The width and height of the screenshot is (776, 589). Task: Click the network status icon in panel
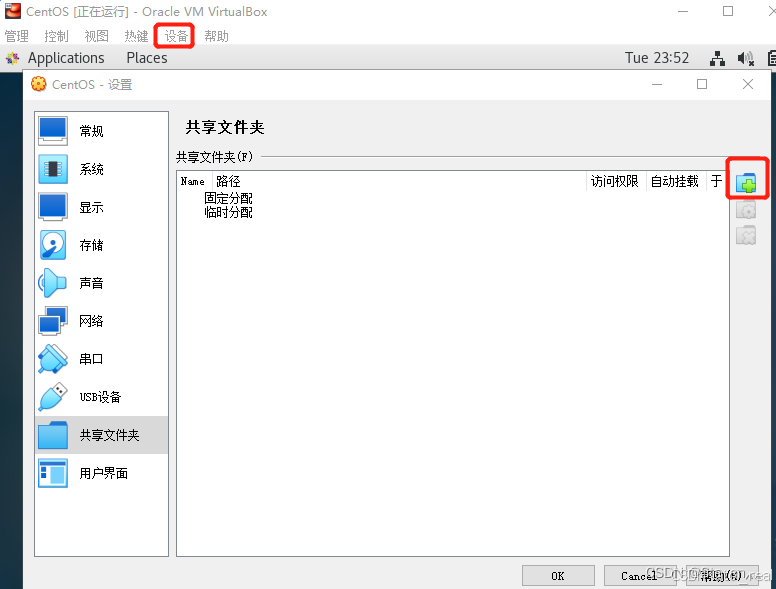pos(717,58)
